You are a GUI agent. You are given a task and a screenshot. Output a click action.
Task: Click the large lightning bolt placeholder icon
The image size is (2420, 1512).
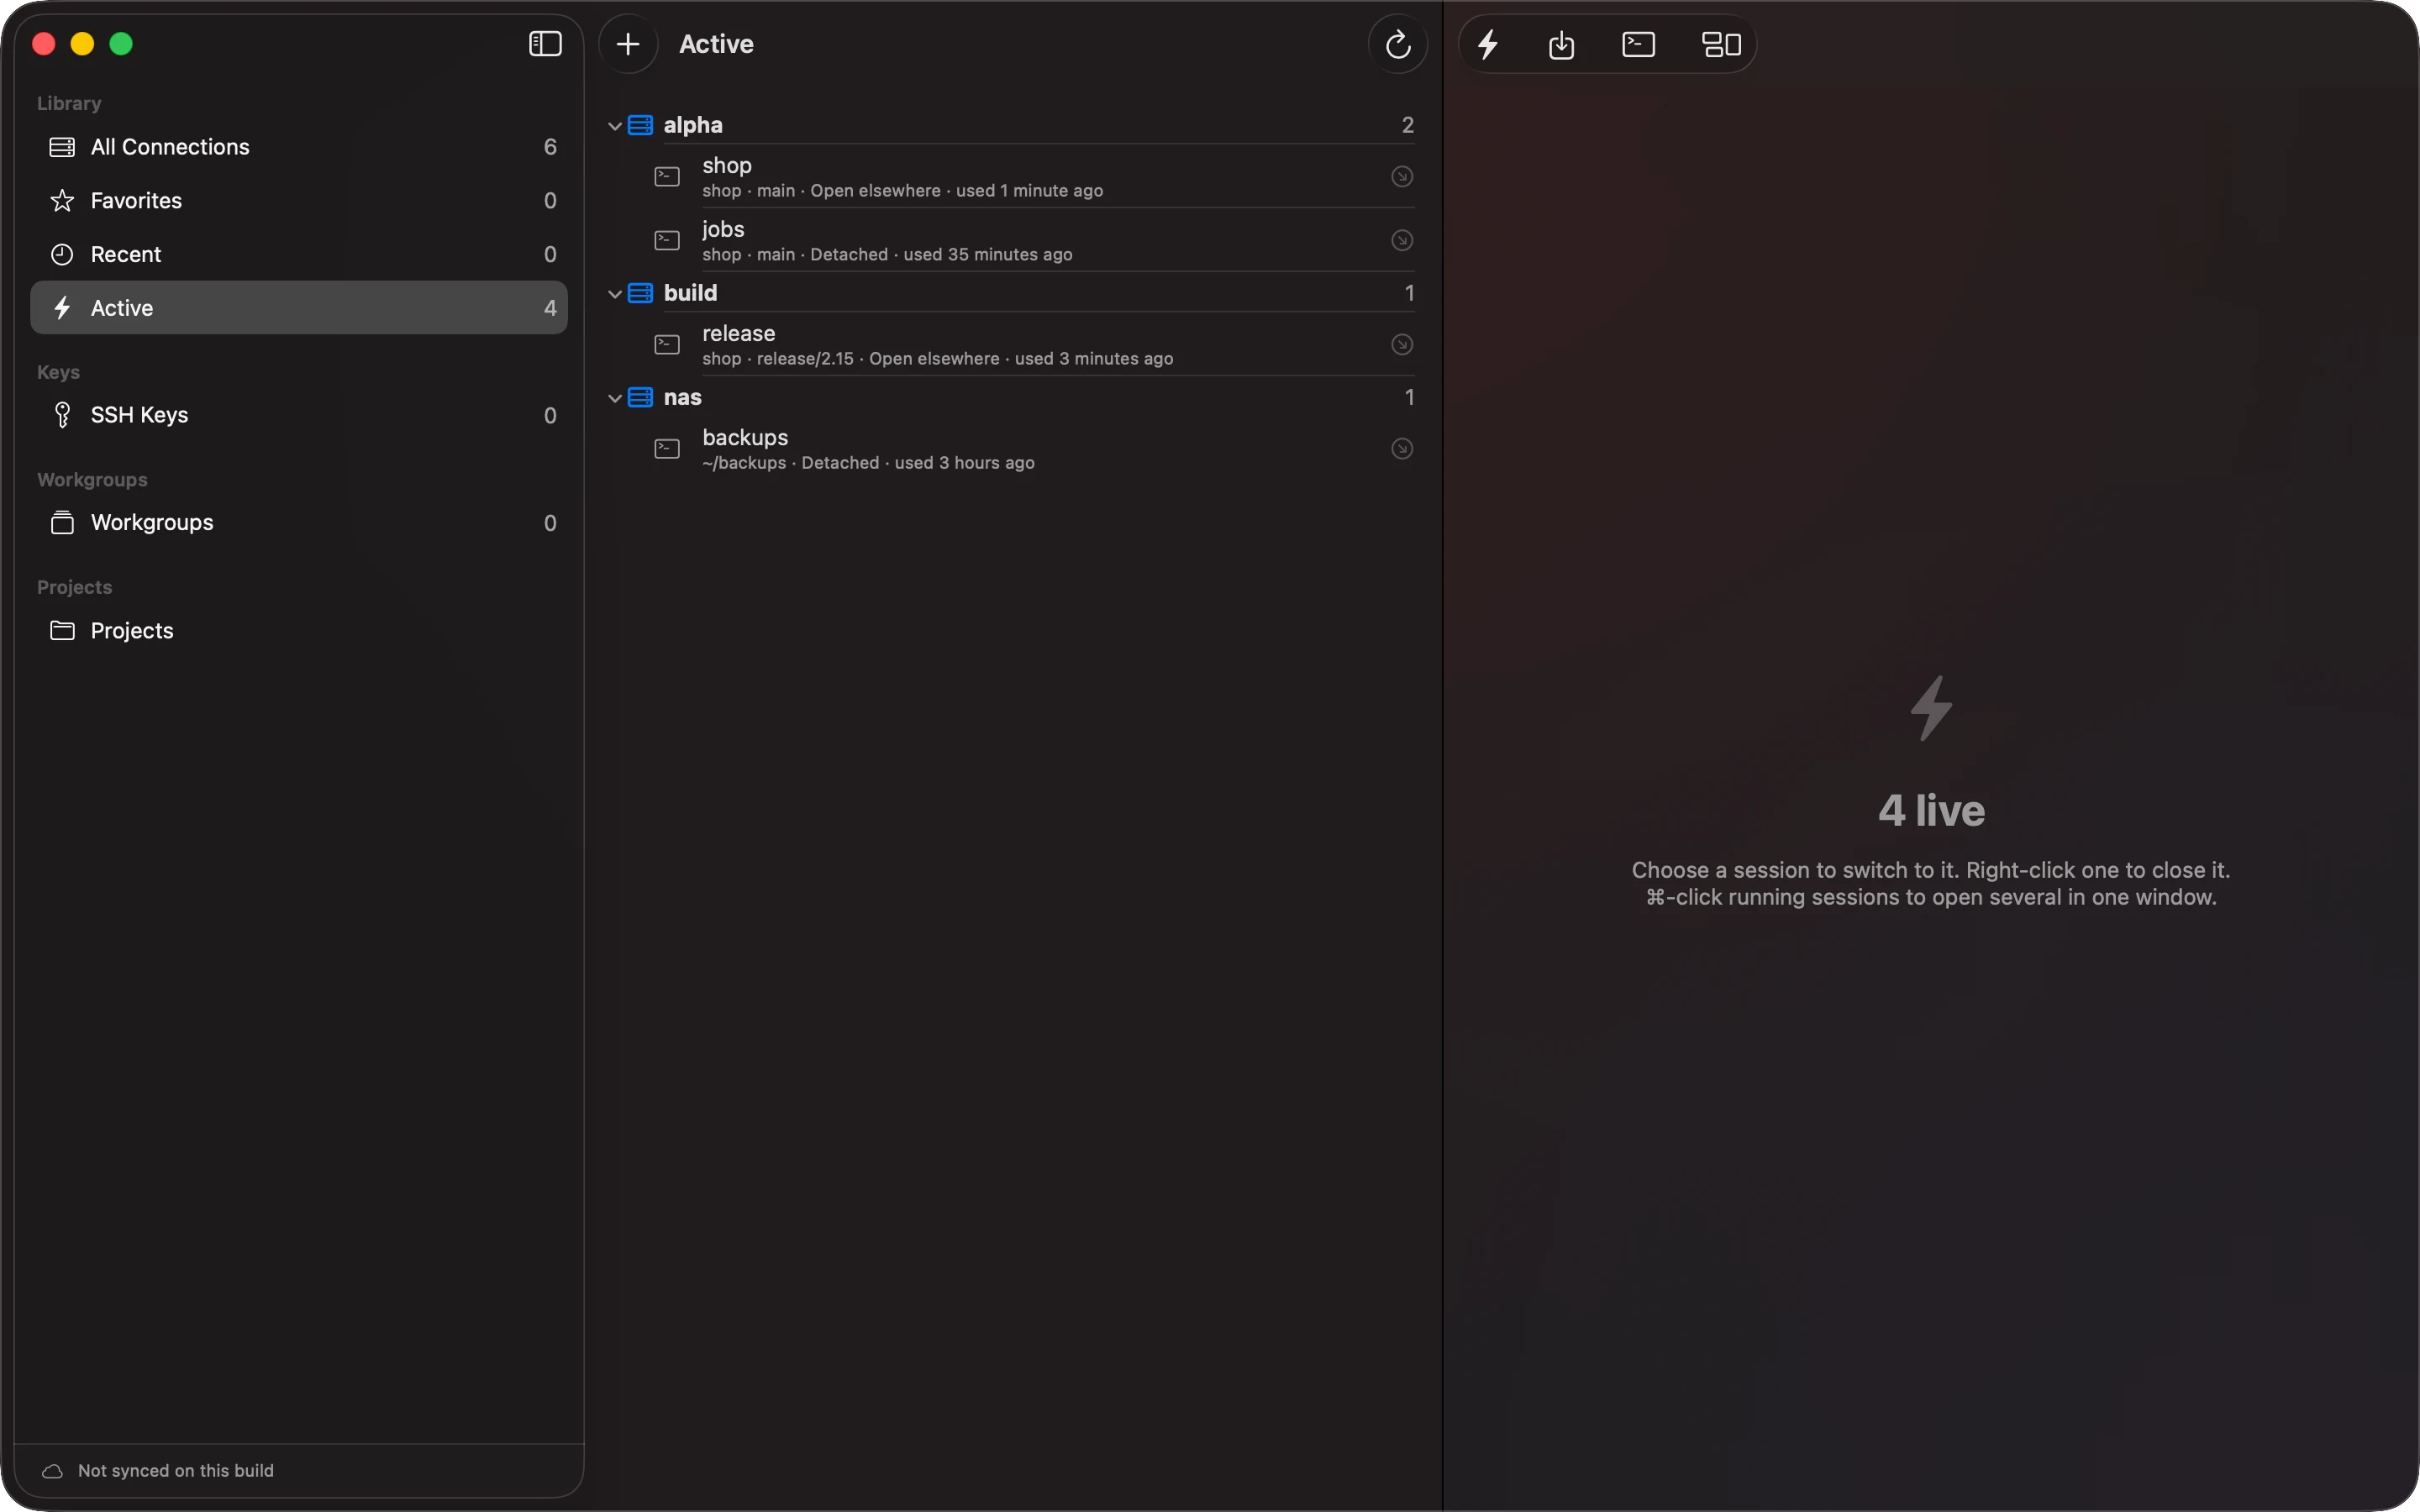pyautogui.click(x=1931, y=708)
